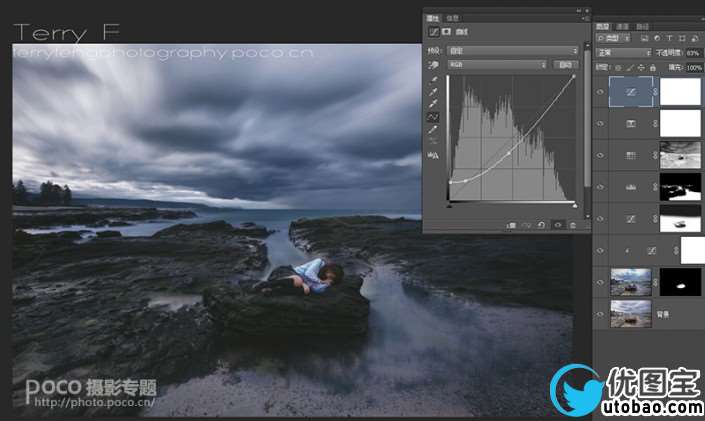
Task: Hide the layer with grayscale sky mask
Action: (600, 155)
